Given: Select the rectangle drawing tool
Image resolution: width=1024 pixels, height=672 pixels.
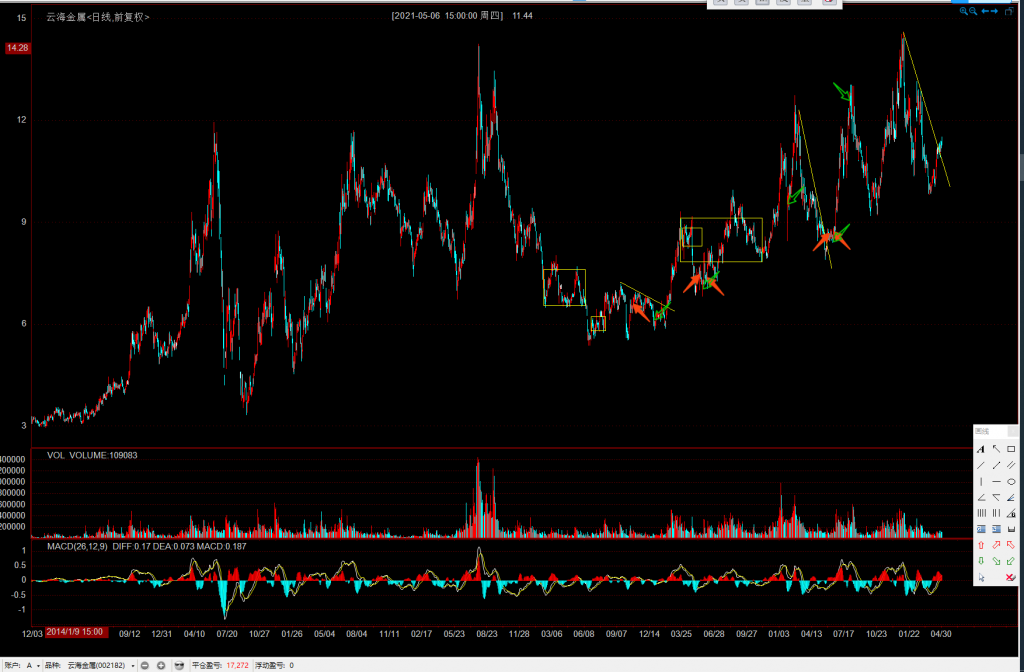Looking at the screenshot, I should [x=1011, y=449].
